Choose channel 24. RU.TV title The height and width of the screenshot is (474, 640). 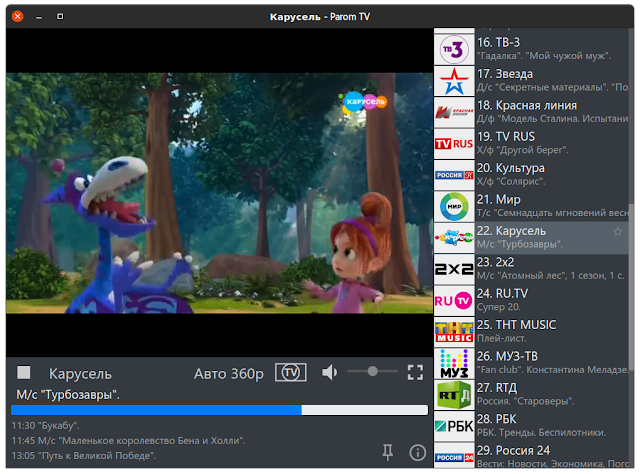[502, 293]
